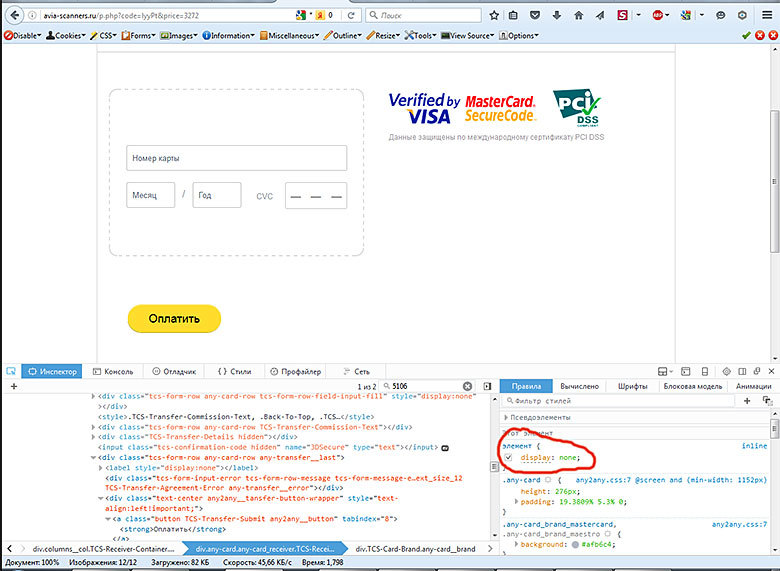
Task: Select the Анимации sidebar tab
Action: click(753, 386)
